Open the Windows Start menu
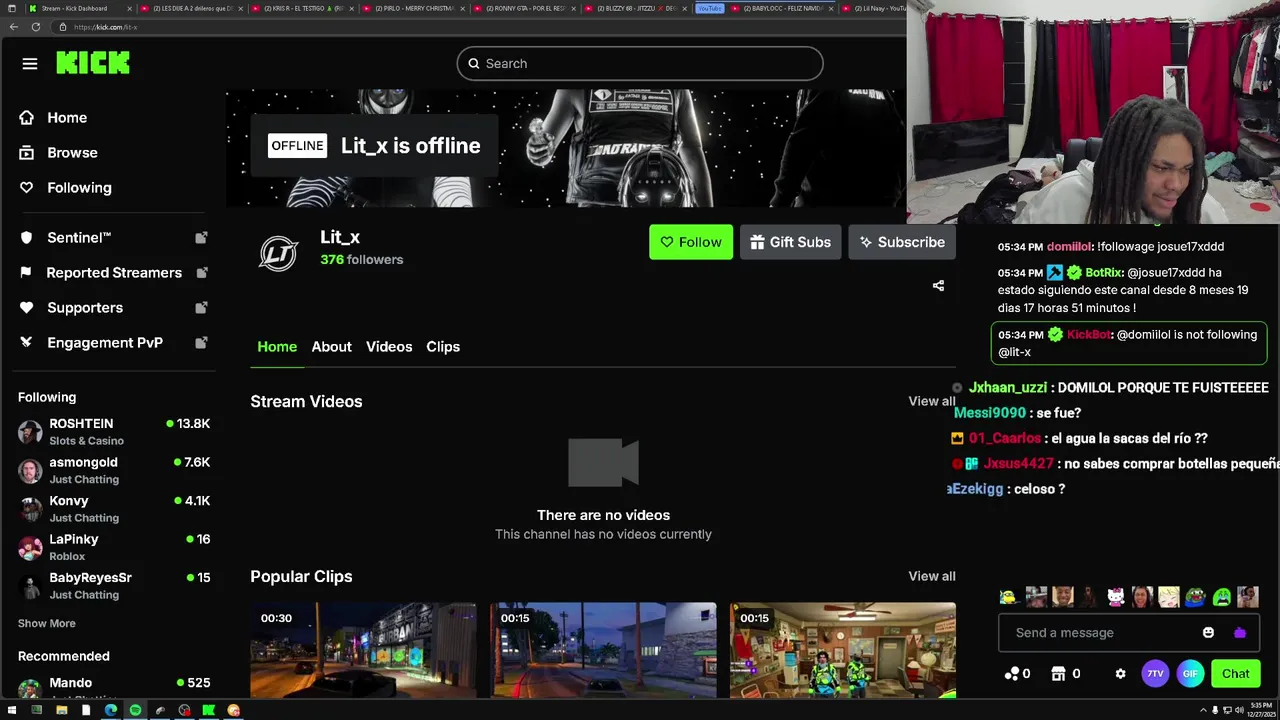This screenshot has height=720, width=1280. pos(10,711)
